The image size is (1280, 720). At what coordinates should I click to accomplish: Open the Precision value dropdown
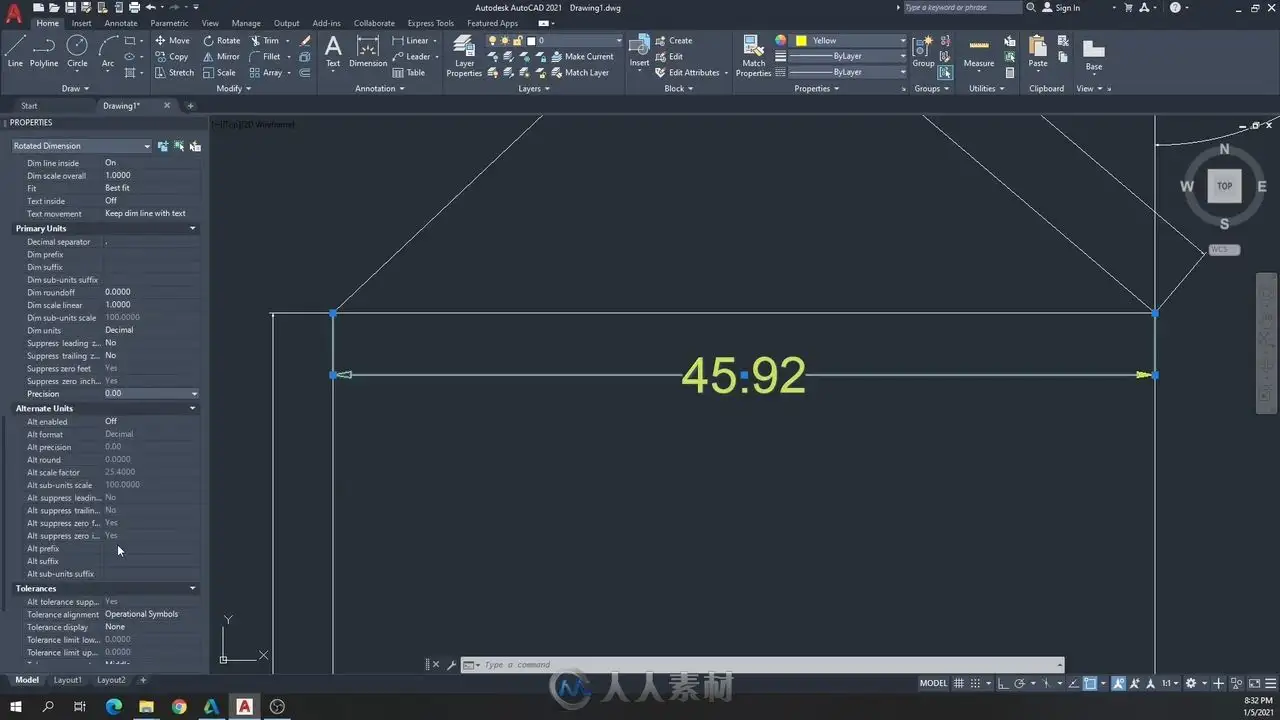click(194, 394)
